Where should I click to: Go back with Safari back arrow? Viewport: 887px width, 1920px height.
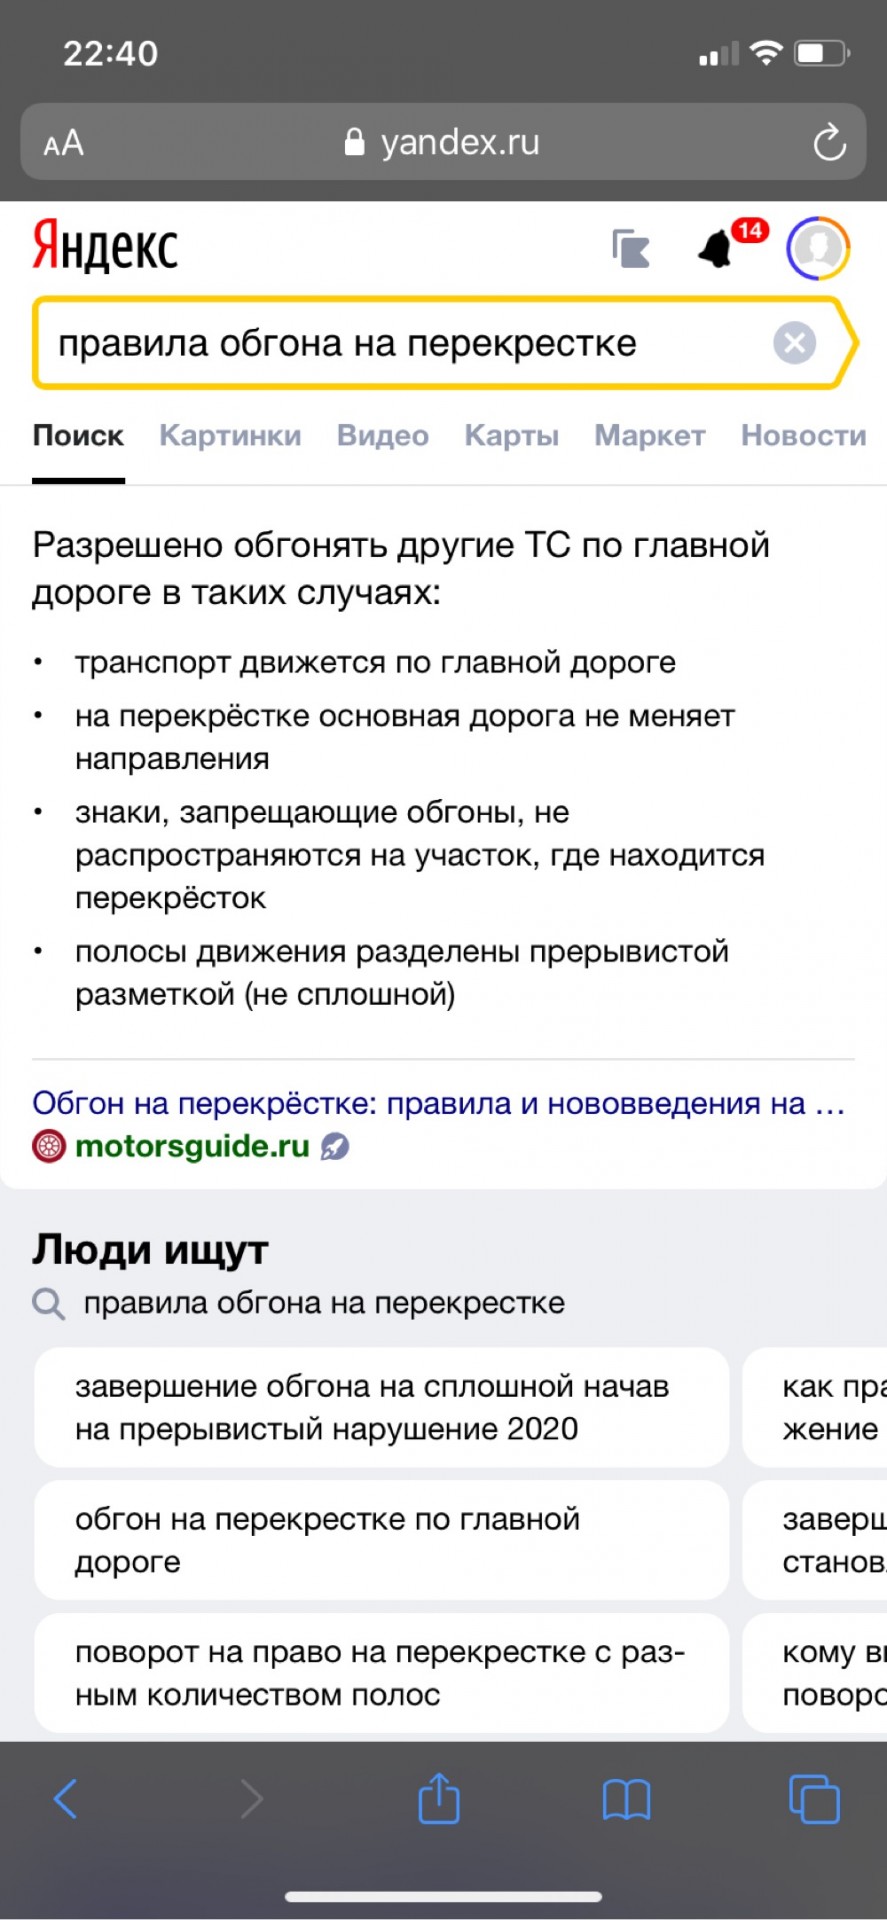[x=65, y=1799]
